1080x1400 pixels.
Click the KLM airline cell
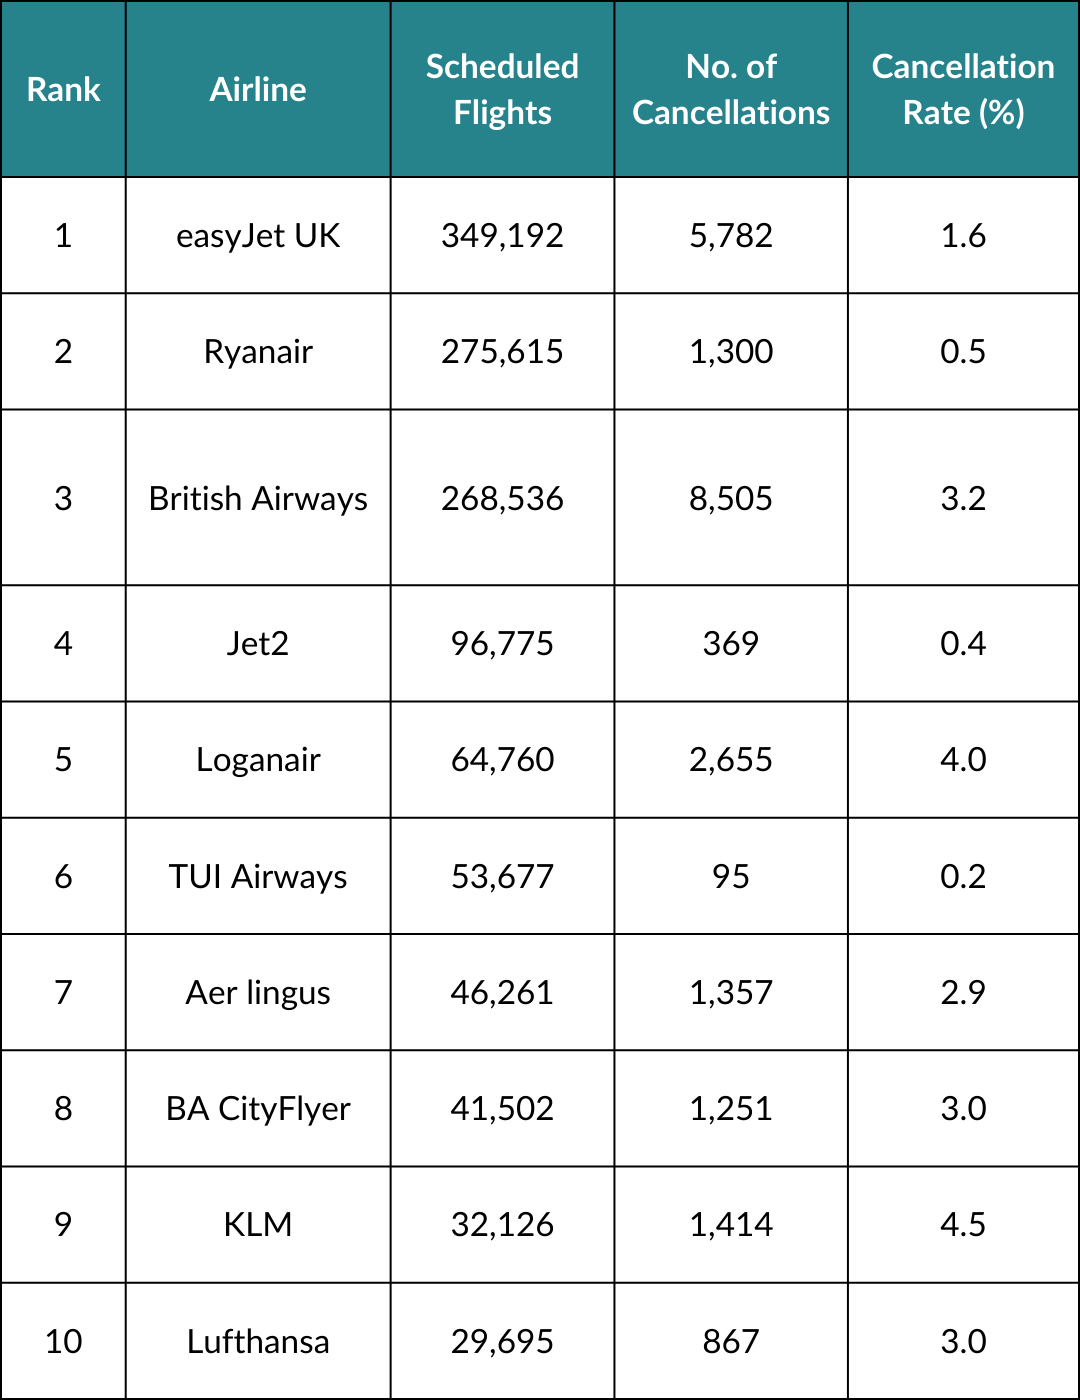coord(258,1225)
